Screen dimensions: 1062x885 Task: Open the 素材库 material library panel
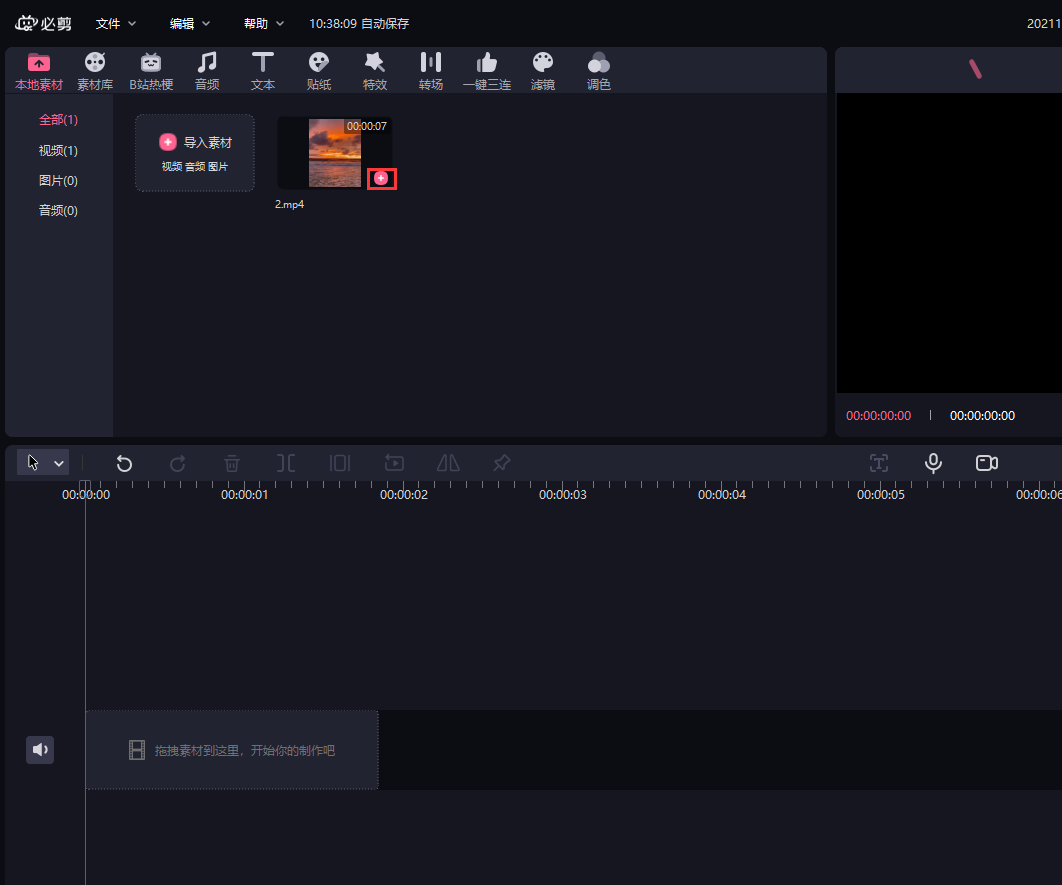click(95, 71)
